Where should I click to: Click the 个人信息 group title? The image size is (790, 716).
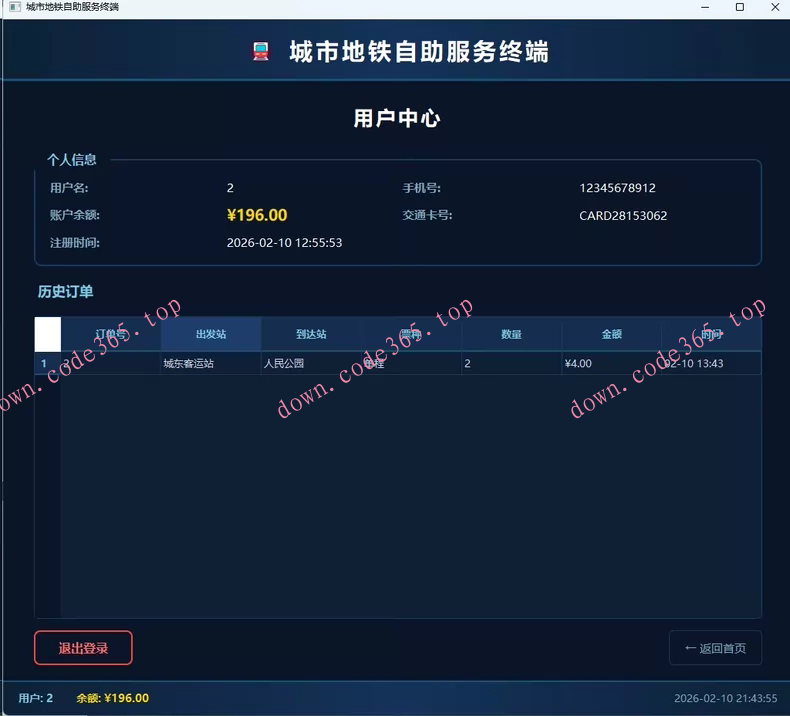72,160
